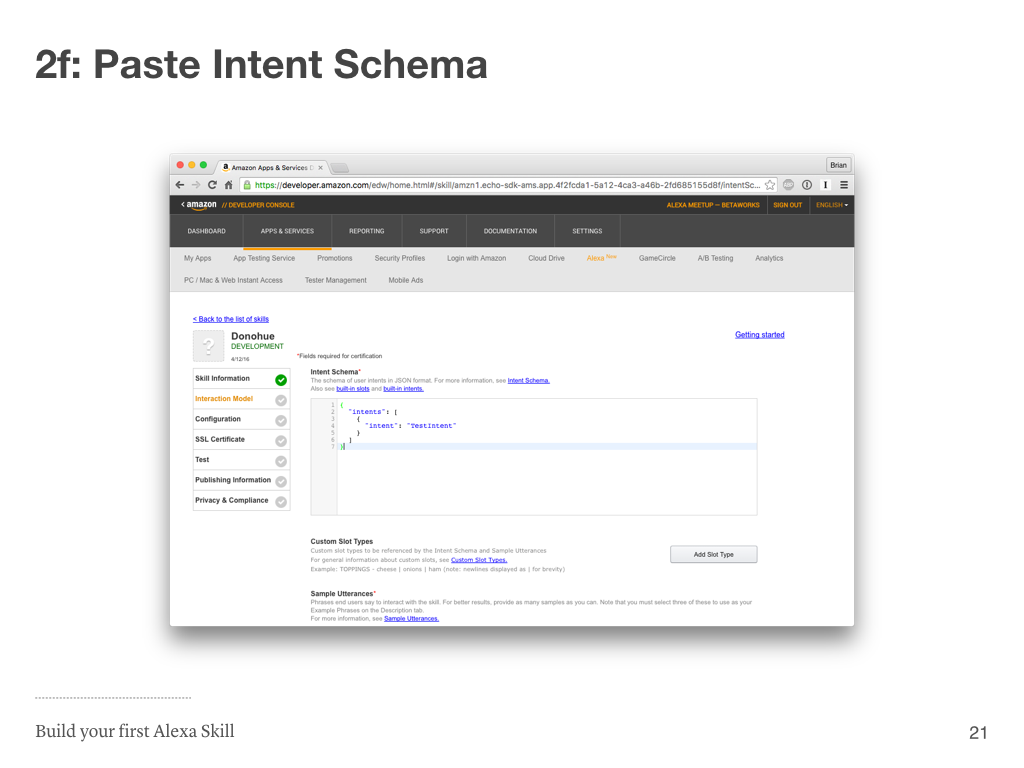Viewport: 1024px width, 768px height.
Task: Select Login with Amazon submenu item
Action: 476,259
